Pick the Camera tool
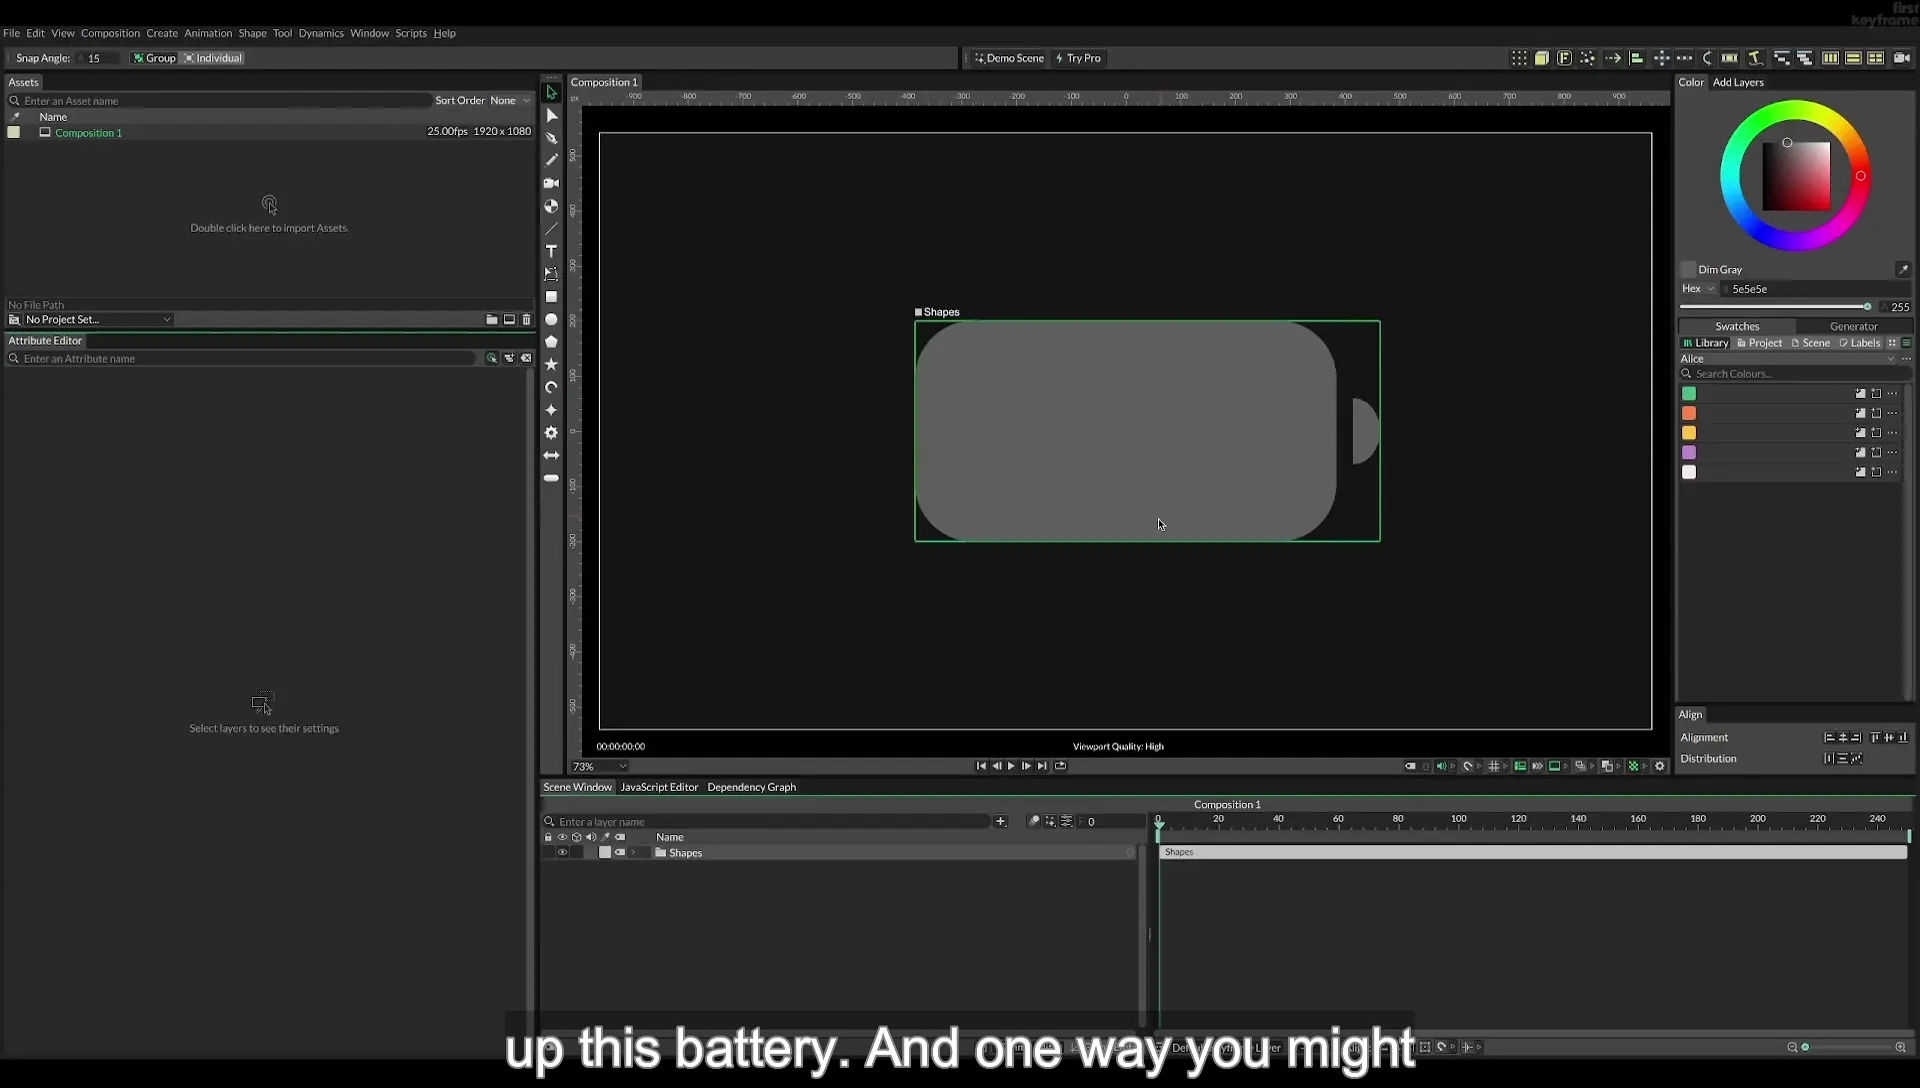Image resolution: width=1920 pixels, height=1088 pixels. [551, 183]
